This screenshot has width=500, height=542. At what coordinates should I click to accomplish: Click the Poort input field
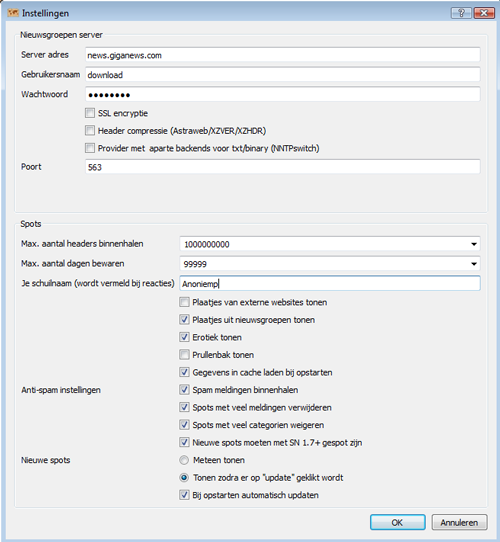click(283, 167)
